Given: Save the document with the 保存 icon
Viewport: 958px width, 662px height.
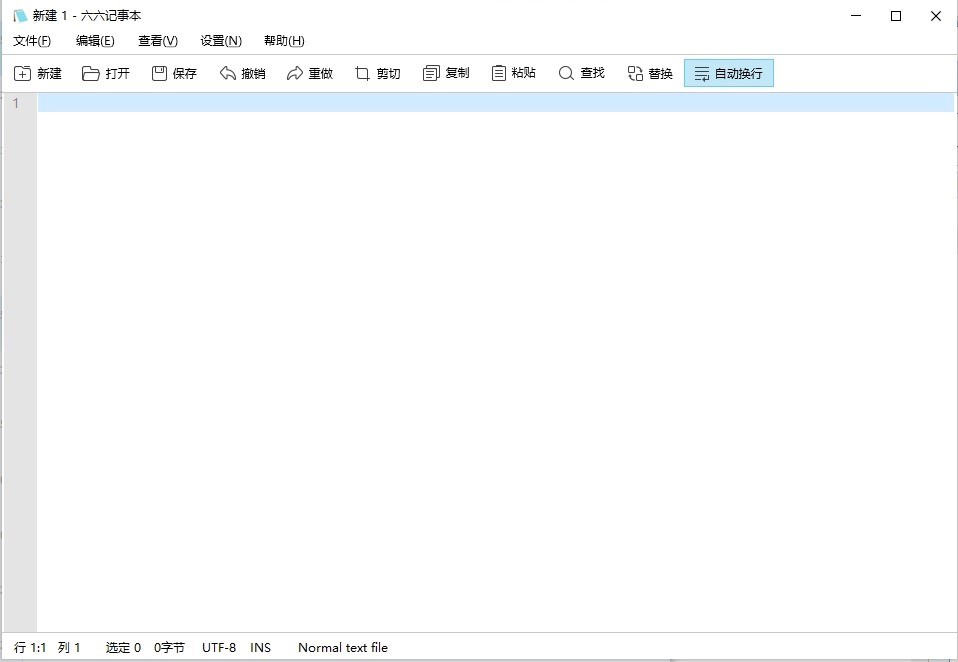Looking at the screenshot, I should tap(159, 73).
